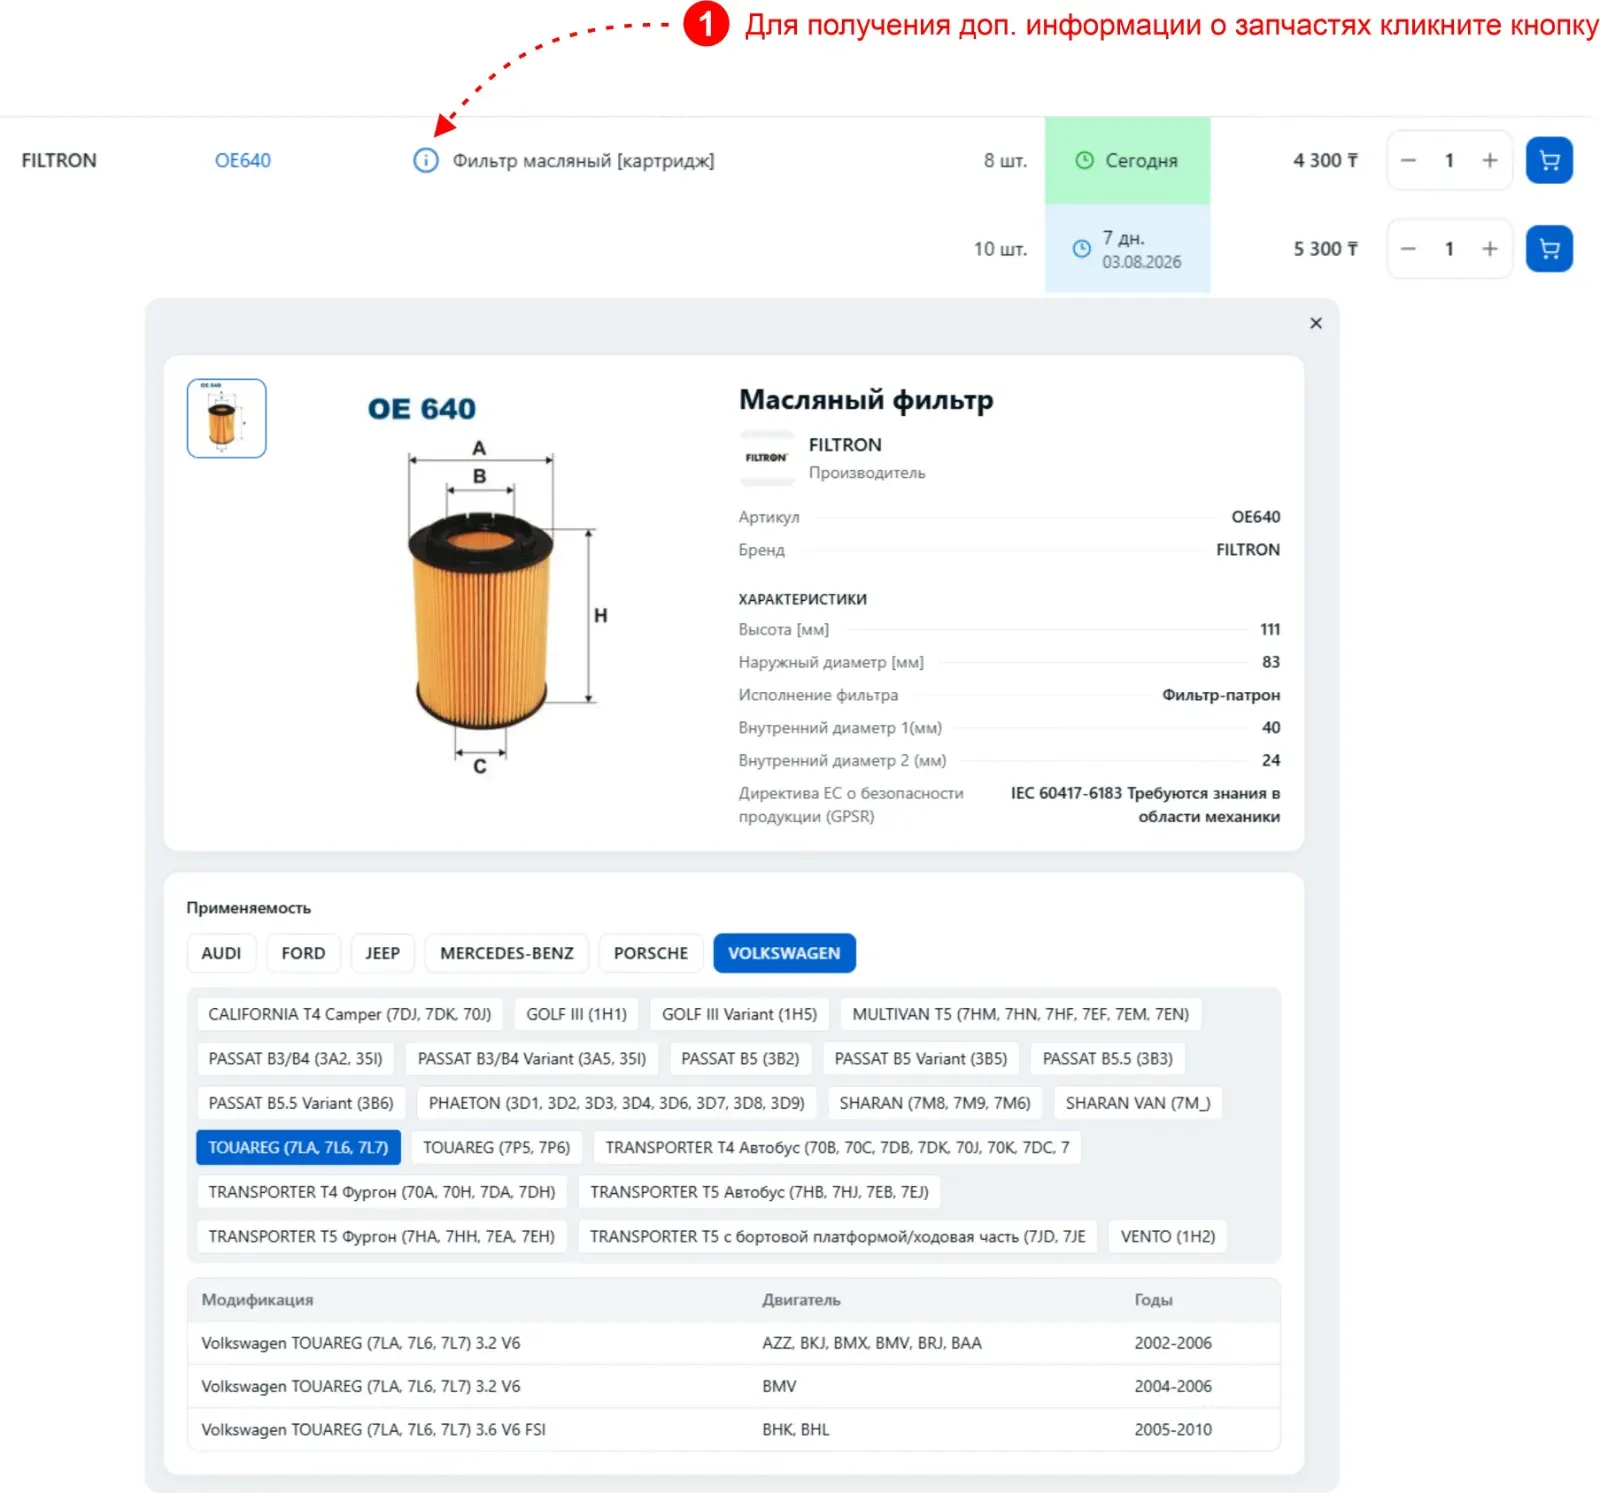The image size is (1600, 1493).
Task: Click the 7 дн. delivery date cell
Action: click(x=1127, y=249)
